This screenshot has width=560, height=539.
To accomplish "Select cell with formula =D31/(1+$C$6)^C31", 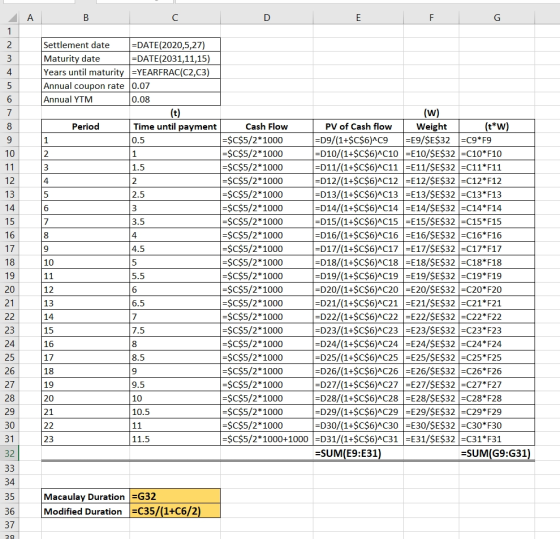I will (x=358, y=439).
